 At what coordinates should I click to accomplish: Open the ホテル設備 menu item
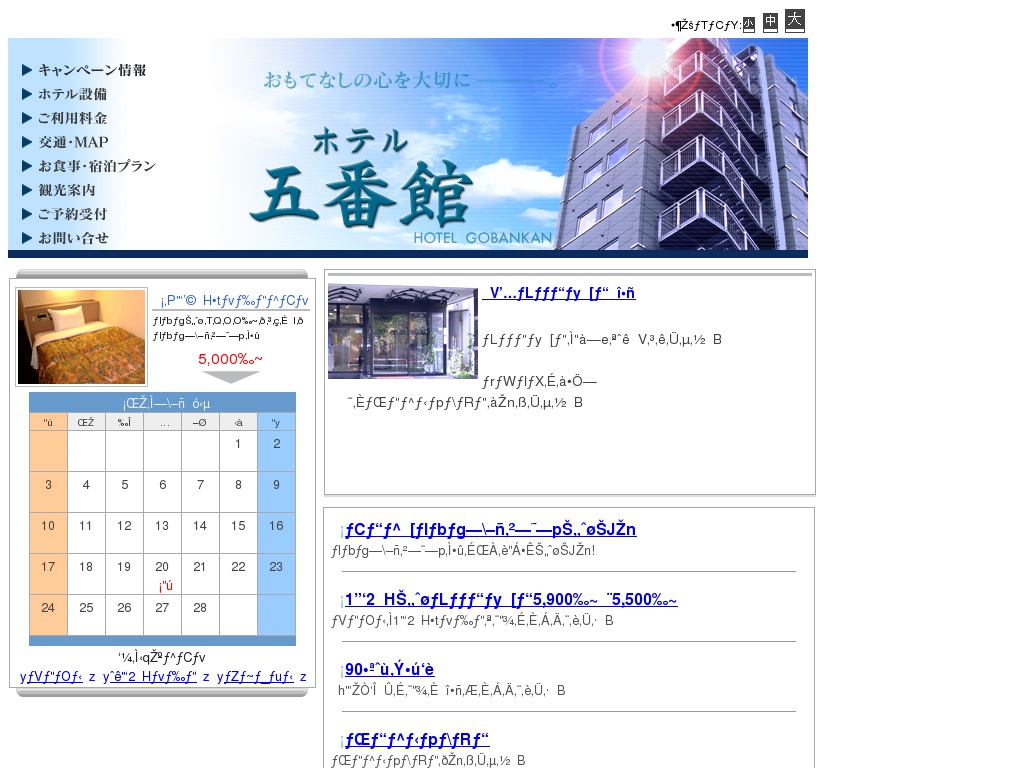65,94
